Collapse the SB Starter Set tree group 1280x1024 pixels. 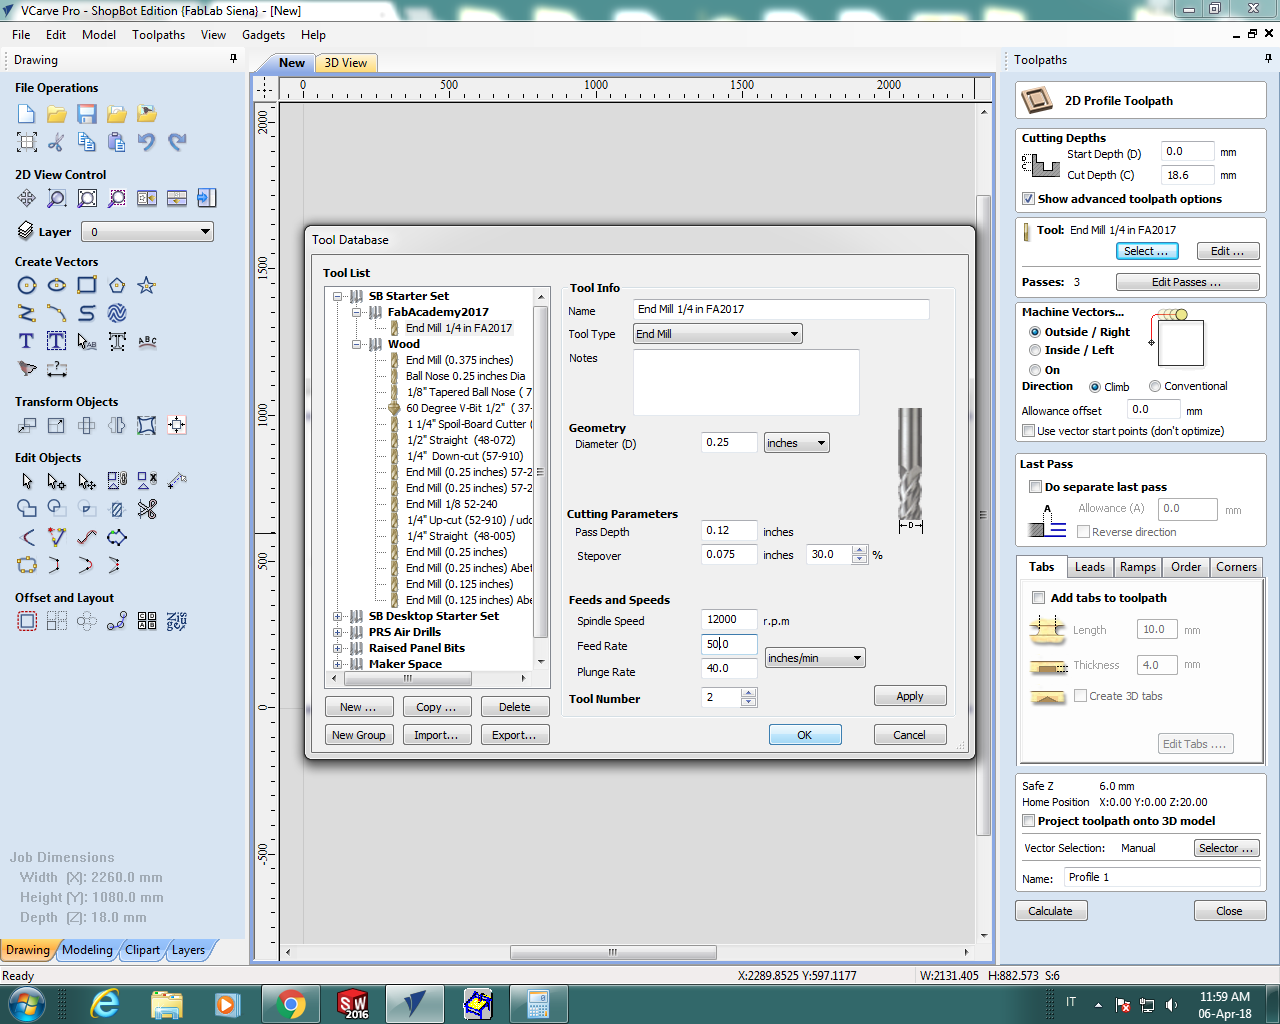coord(338,296)
